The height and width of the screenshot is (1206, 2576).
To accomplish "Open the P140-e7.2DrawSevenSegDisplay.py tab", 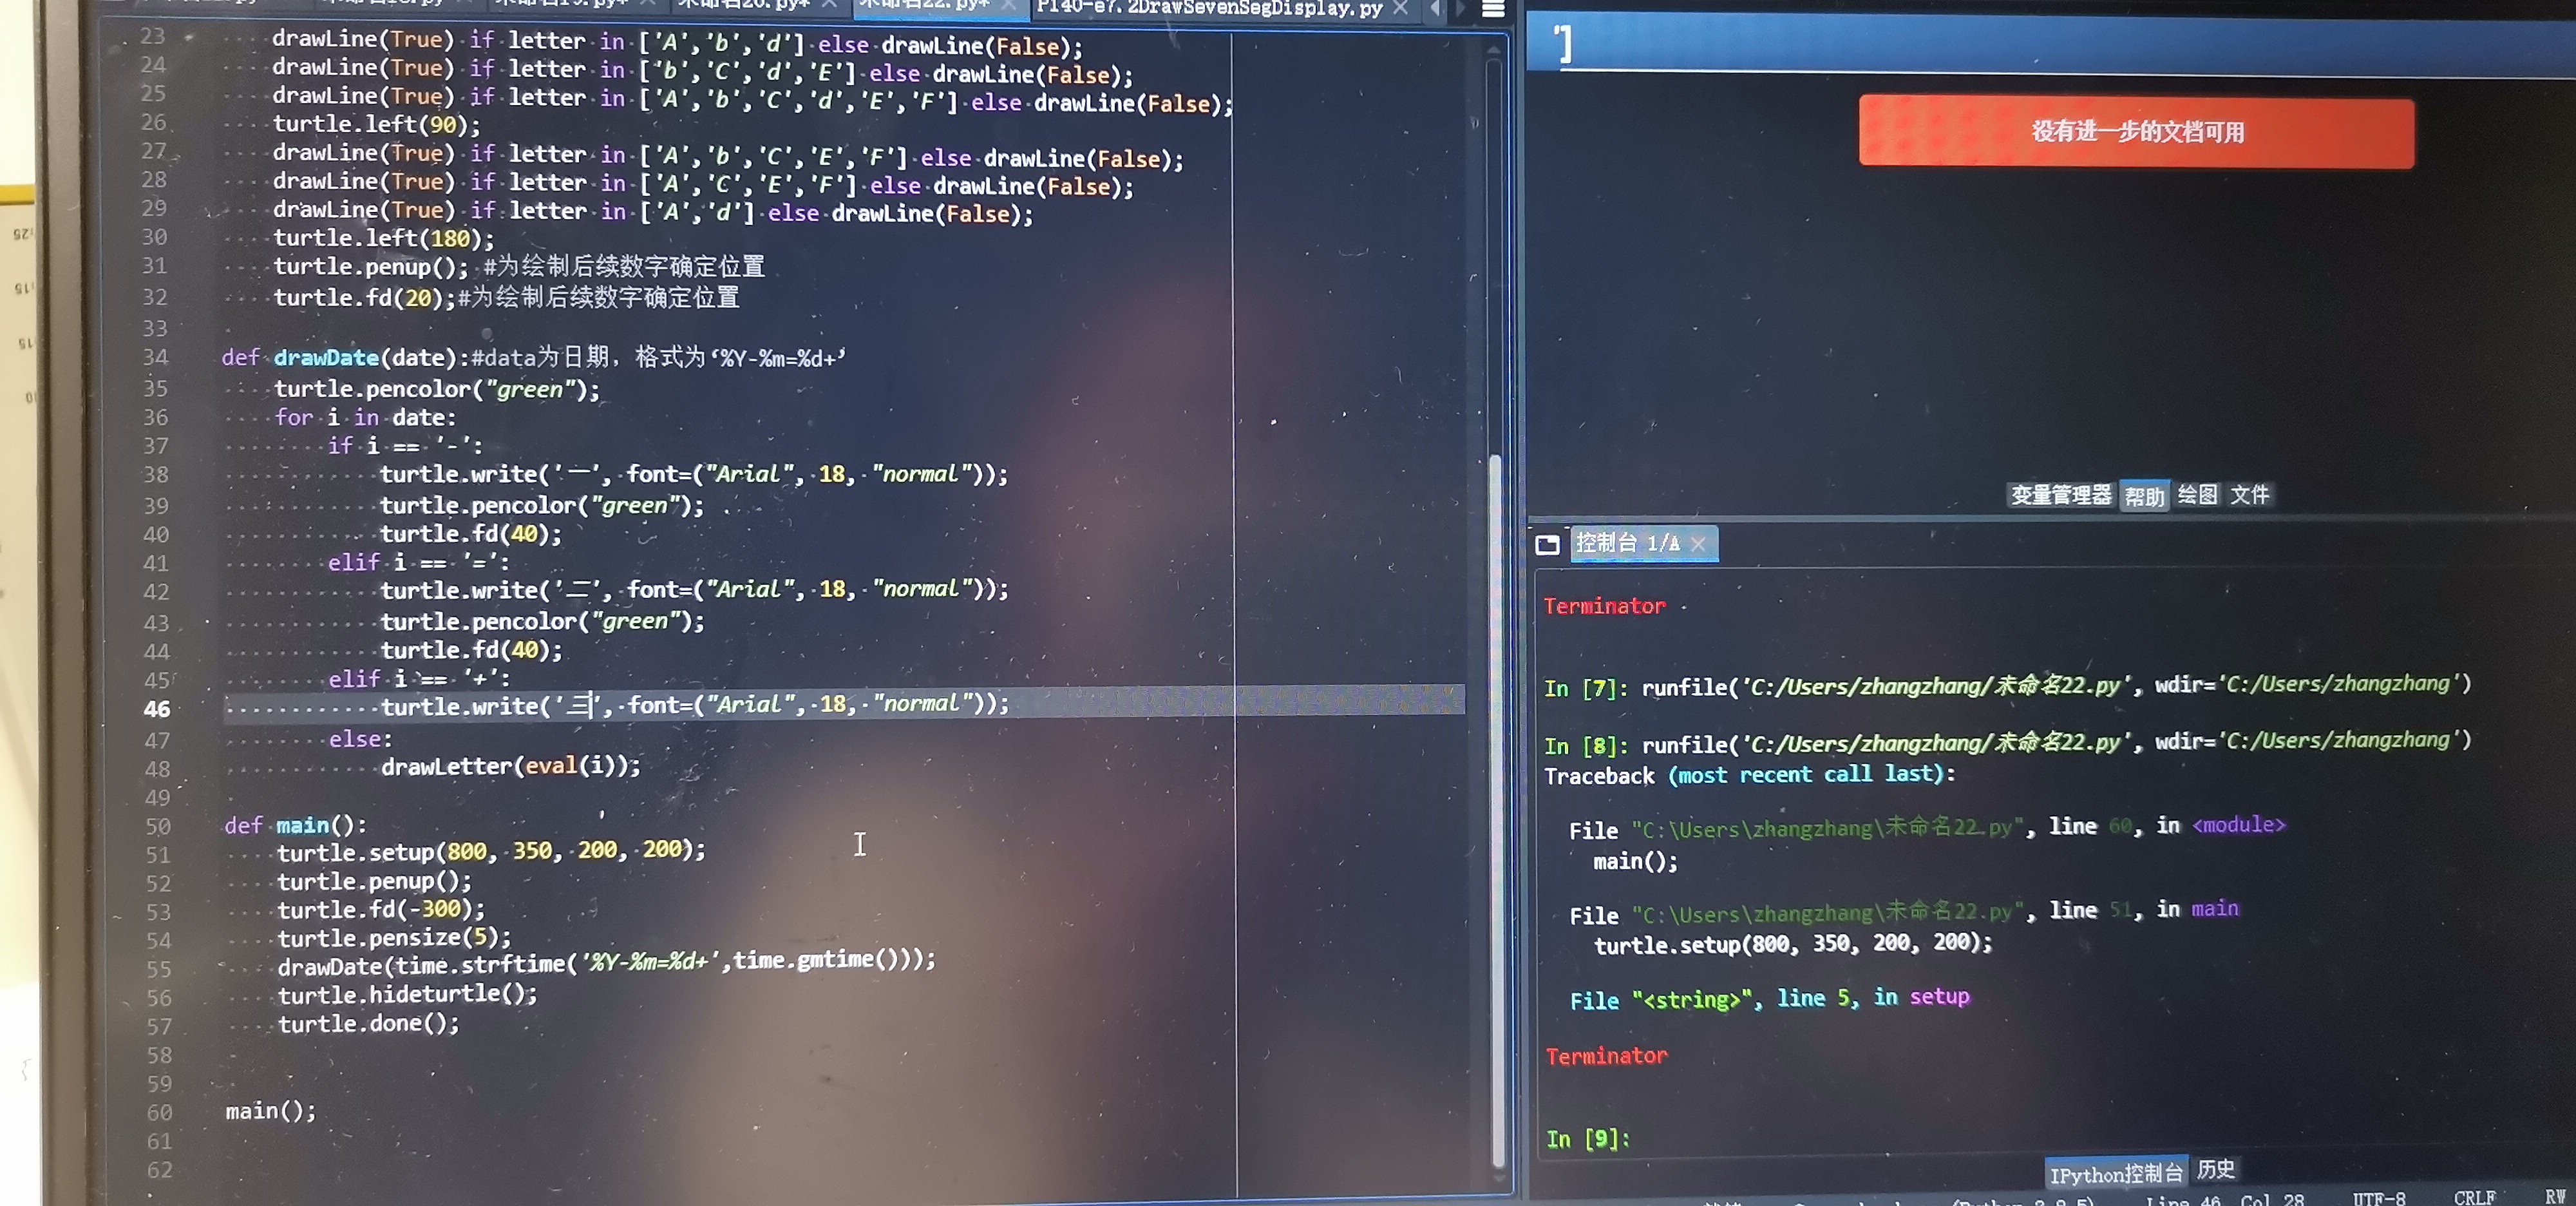I will pyautogui.click(x=1209, y=8).
